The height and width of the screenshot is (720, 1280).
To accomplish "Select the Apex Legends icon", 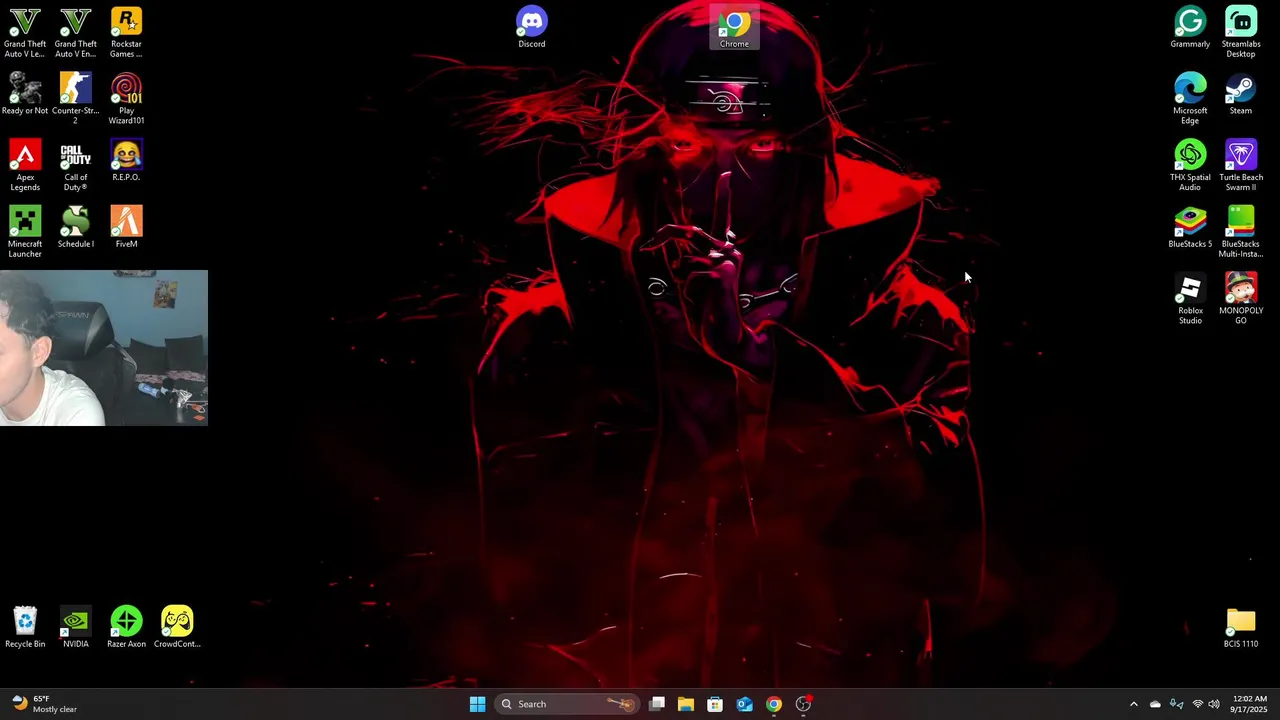I will (x=25, y=166).
